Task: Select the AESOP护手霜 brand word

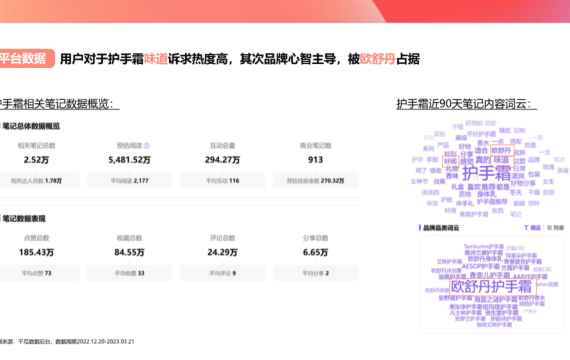Action: tap(480, 267)
